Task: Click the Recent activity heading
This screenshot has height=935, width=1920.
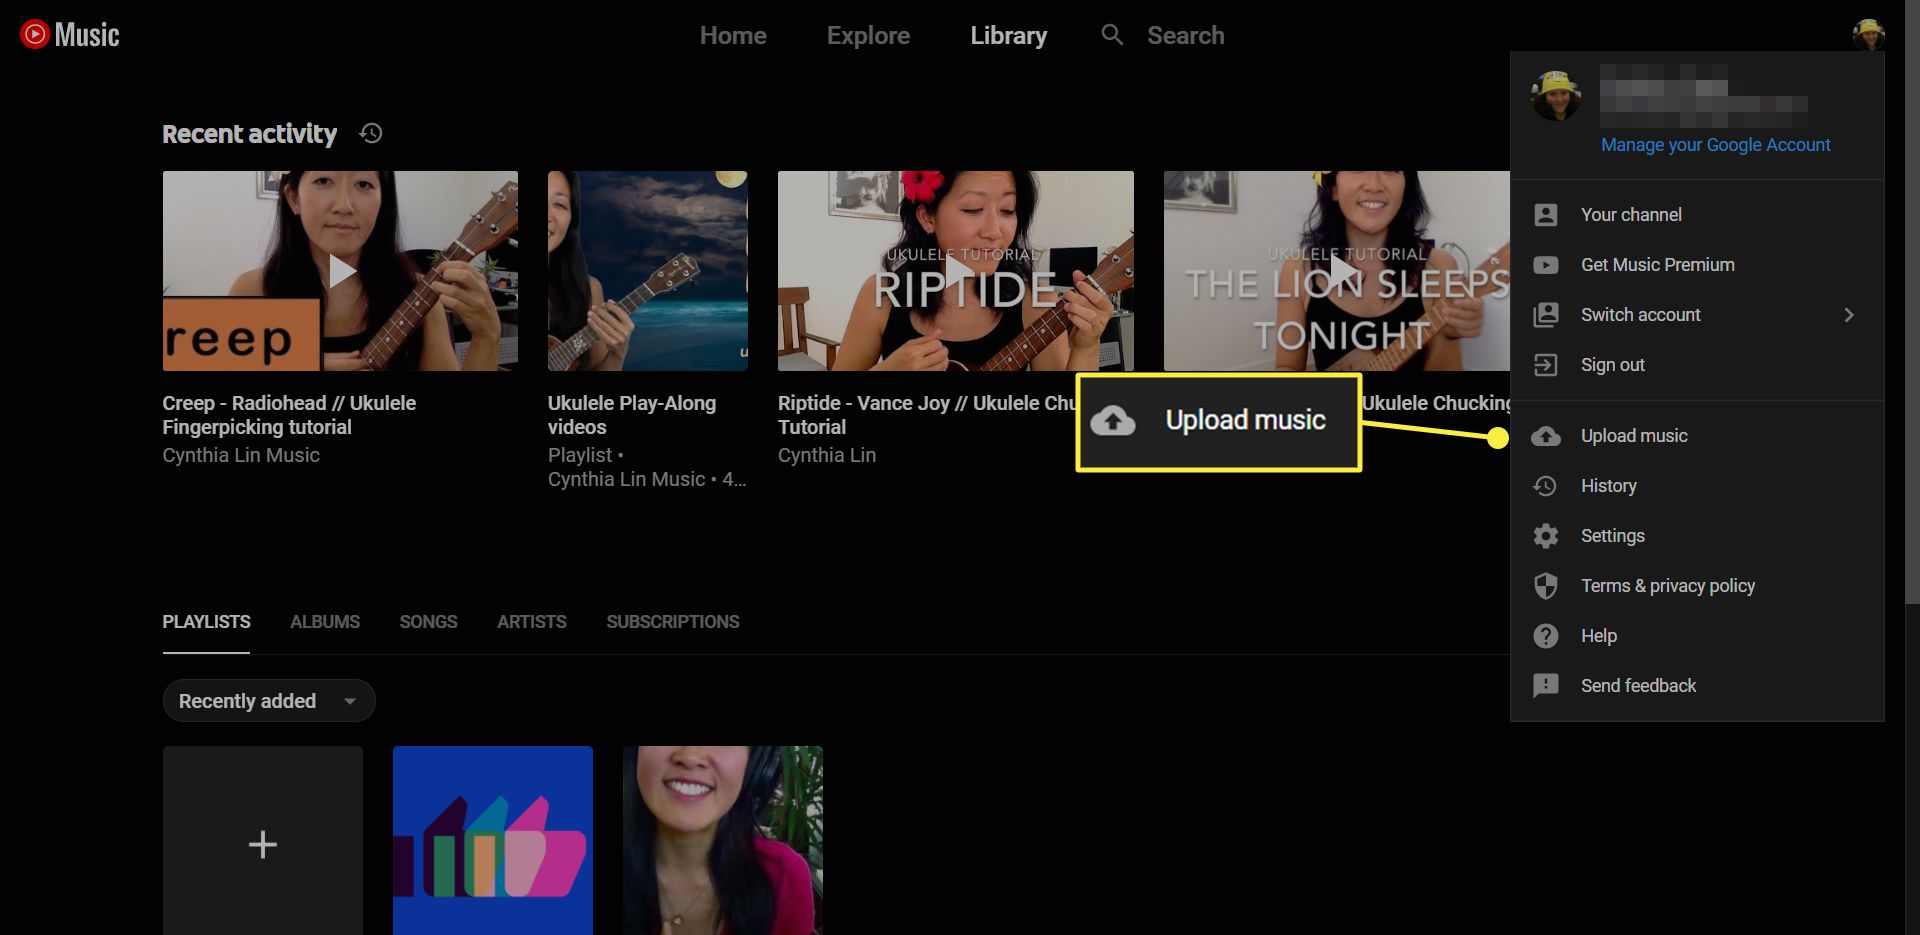Action: click(249, 133)
